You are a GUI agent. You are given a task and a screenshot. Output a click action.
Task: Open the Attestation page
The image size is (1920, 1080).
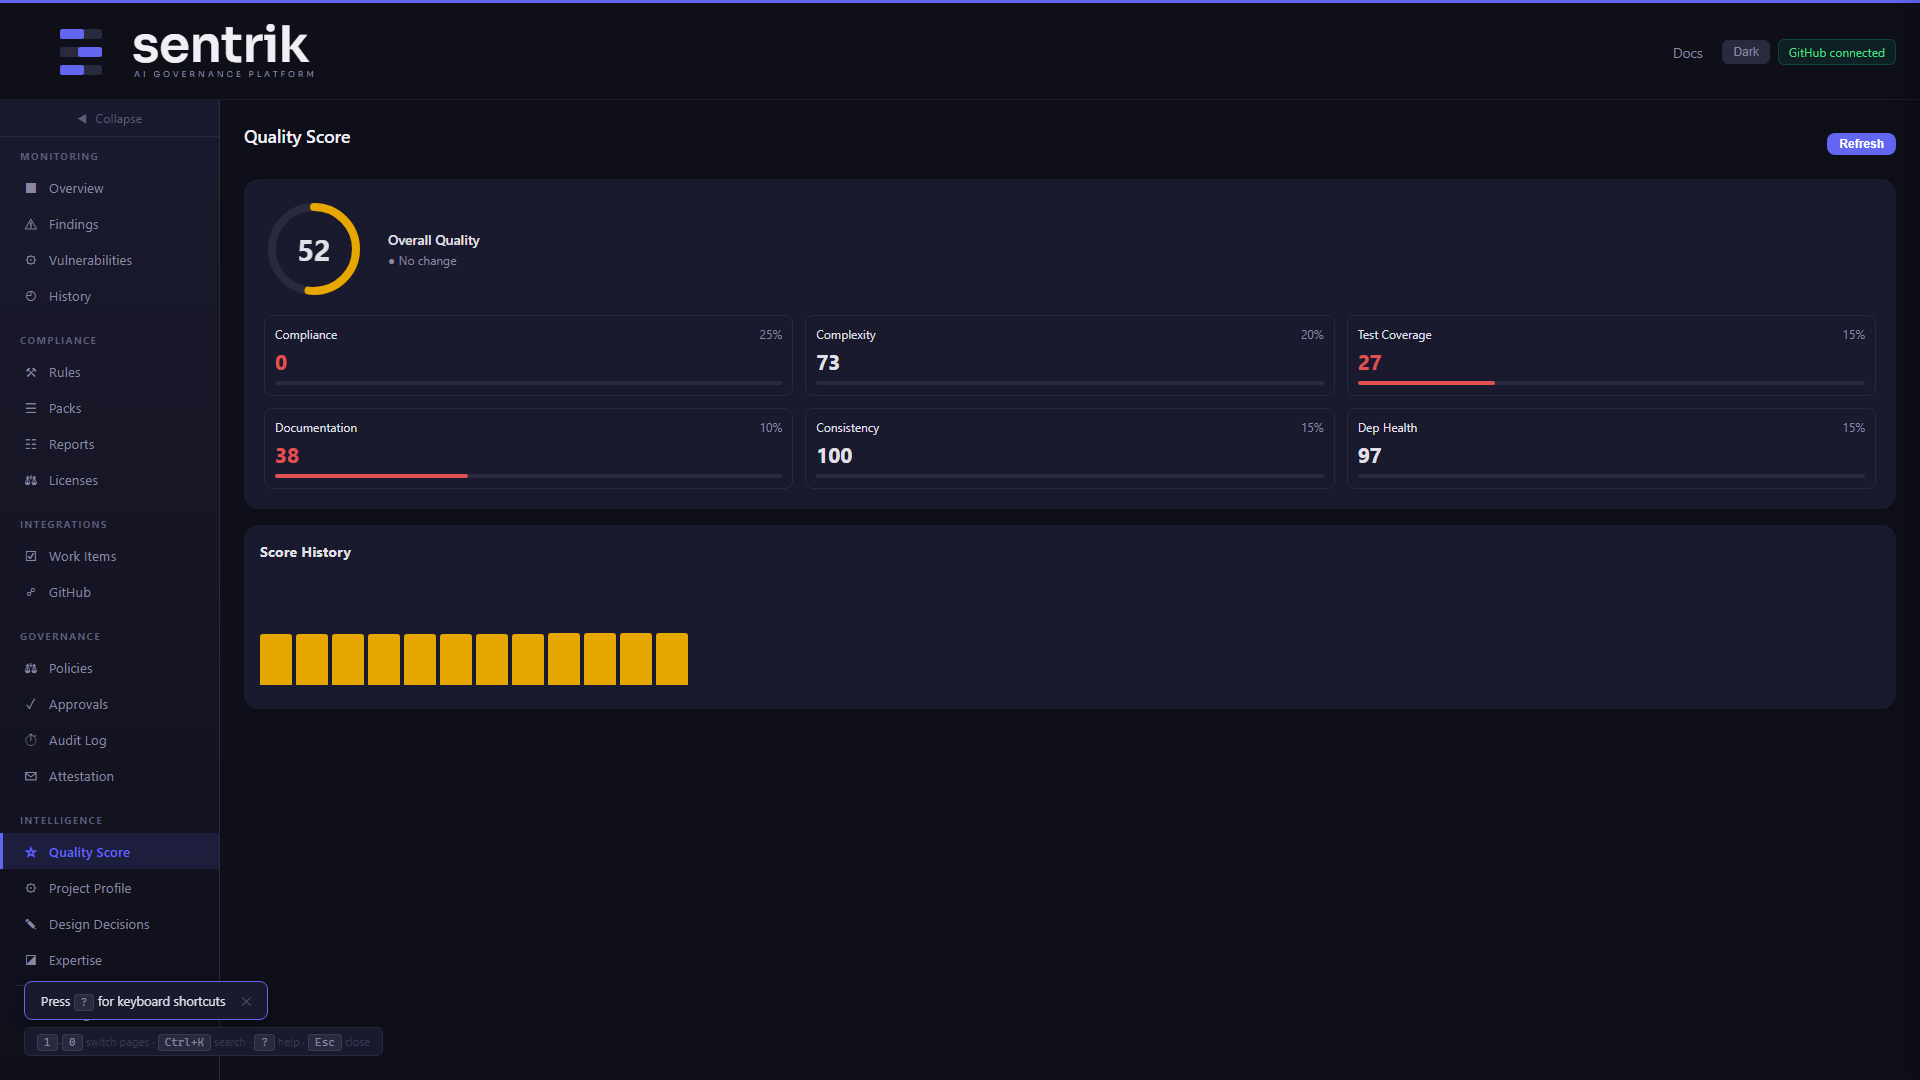pyautogui.click(x=80, y=776)
